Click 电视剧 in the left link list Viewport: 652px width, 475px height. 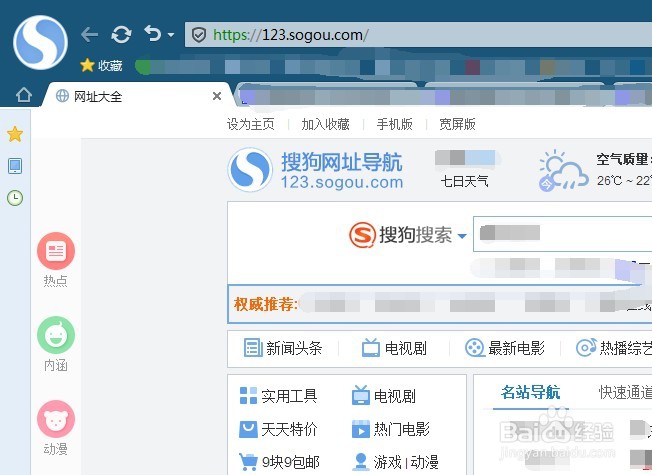pyautogui.click(x=395, y=396)
